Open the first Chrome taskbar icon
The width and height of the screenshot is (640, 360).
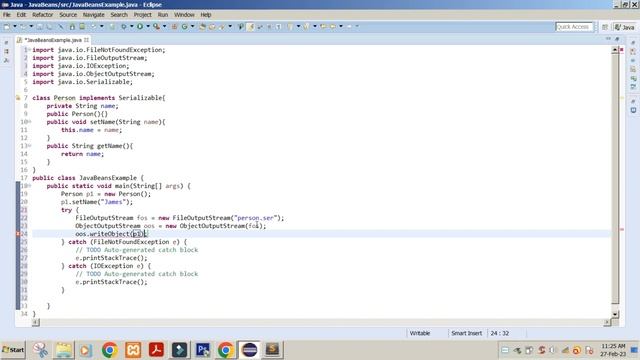tap(109, 350)
